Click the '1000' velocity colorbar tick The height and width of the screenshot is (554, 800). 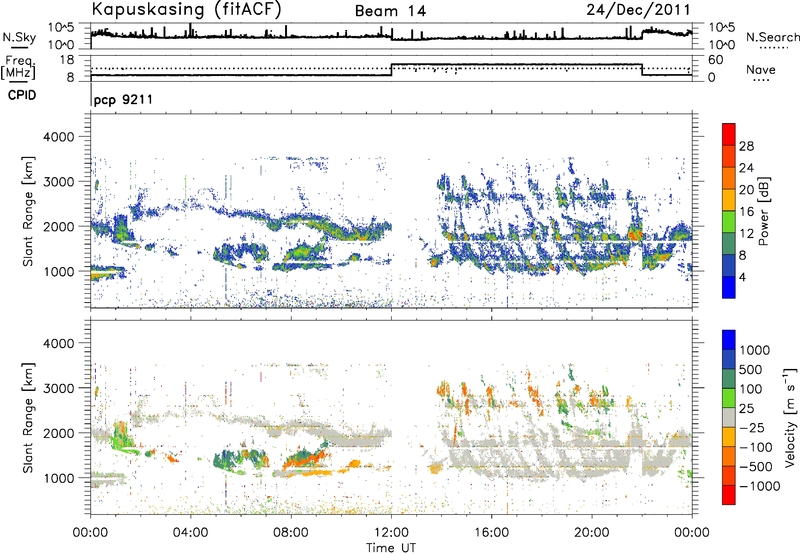tap(755, 350)
